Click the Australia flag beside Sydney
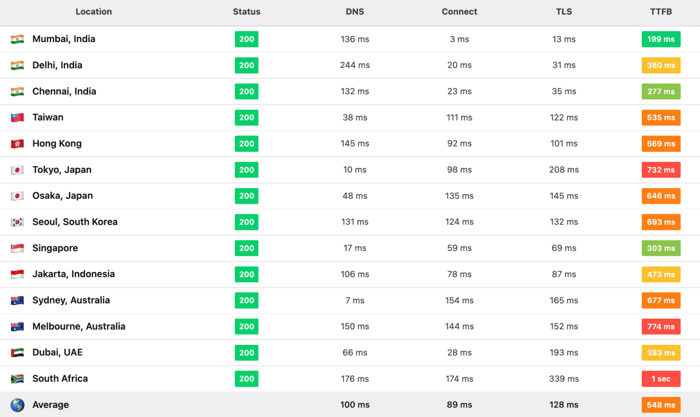700x417 pixels. click(x=17, y=300)
